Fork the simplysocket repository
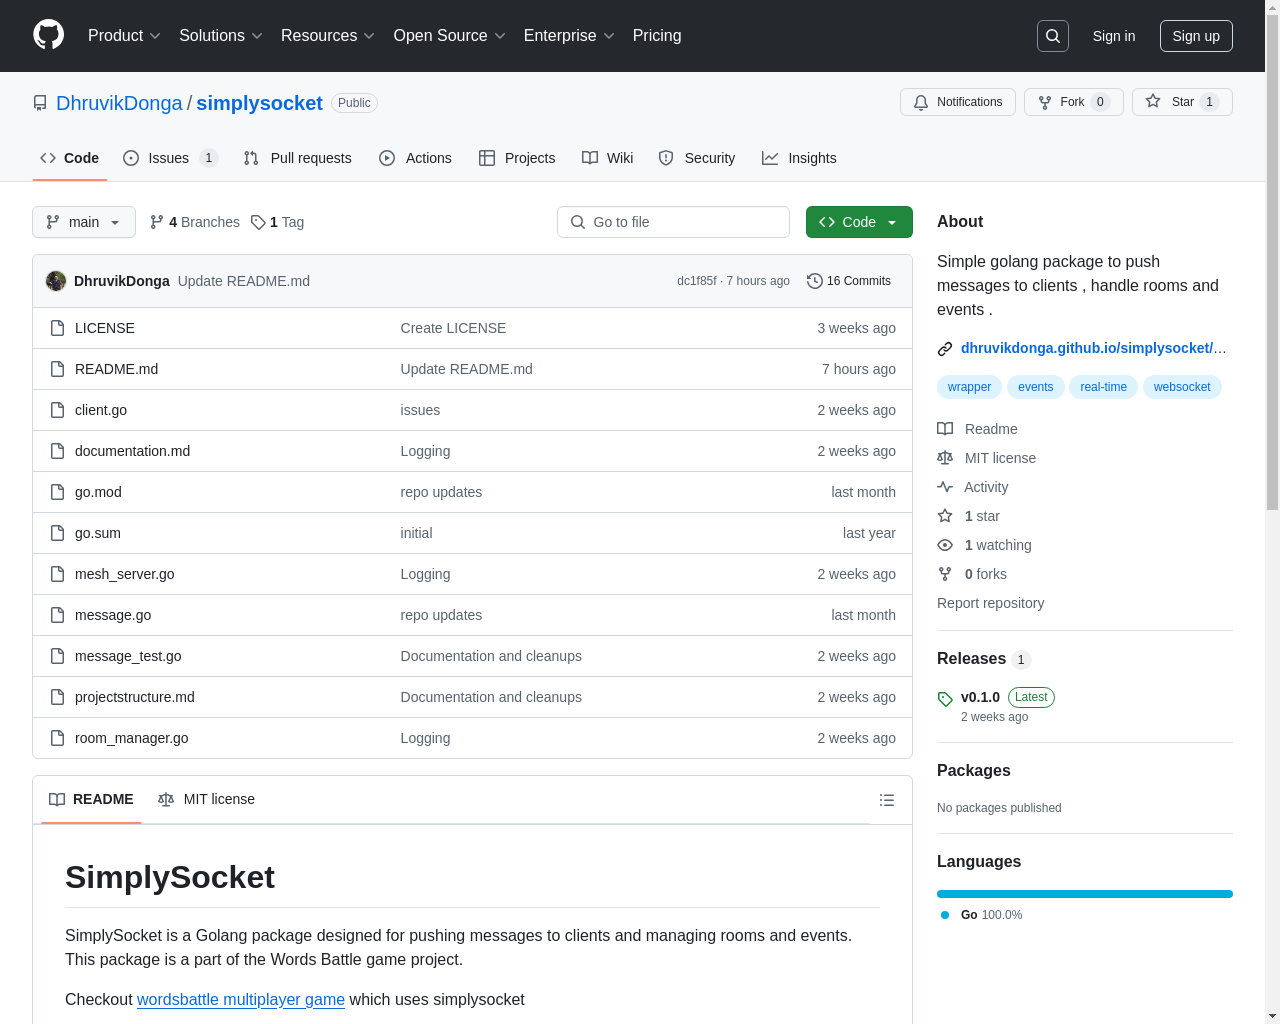Screen dimensions: 1280x1024 (1074, 102)
